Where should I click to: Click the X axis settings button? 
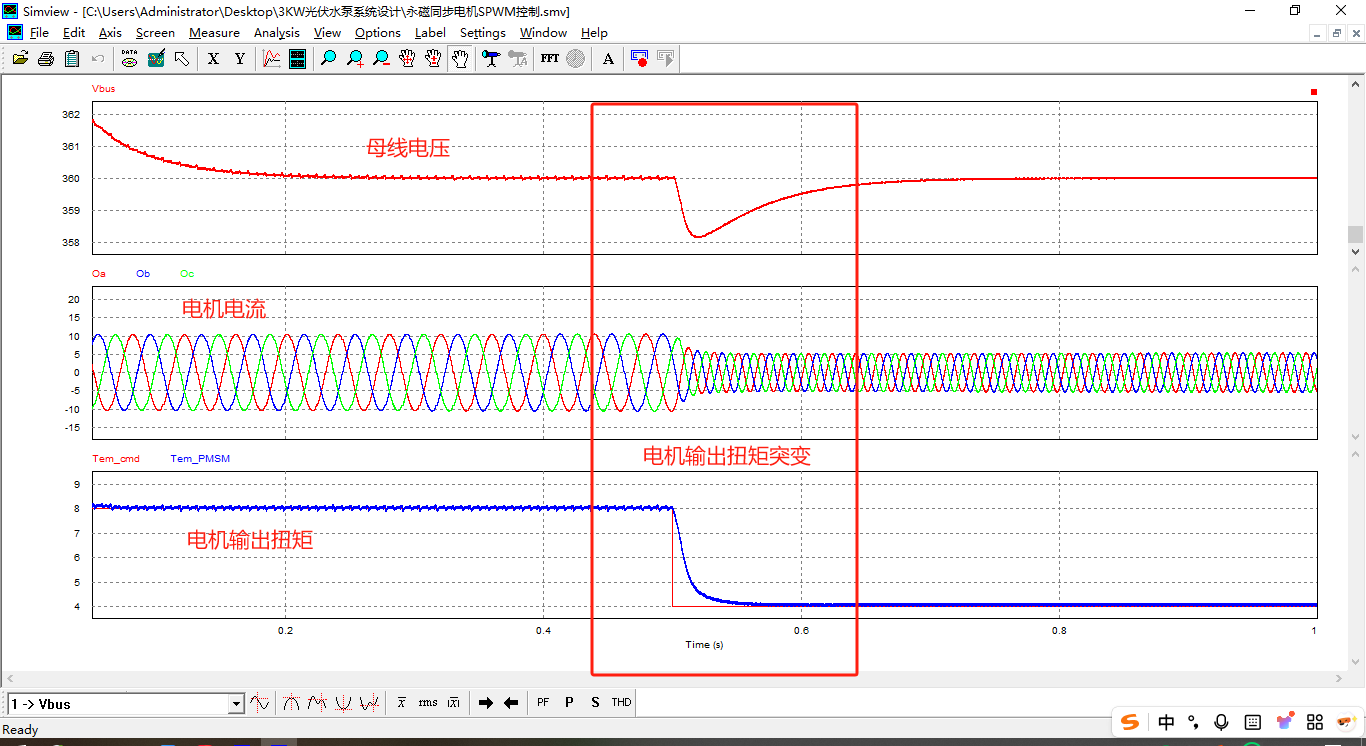213,59
